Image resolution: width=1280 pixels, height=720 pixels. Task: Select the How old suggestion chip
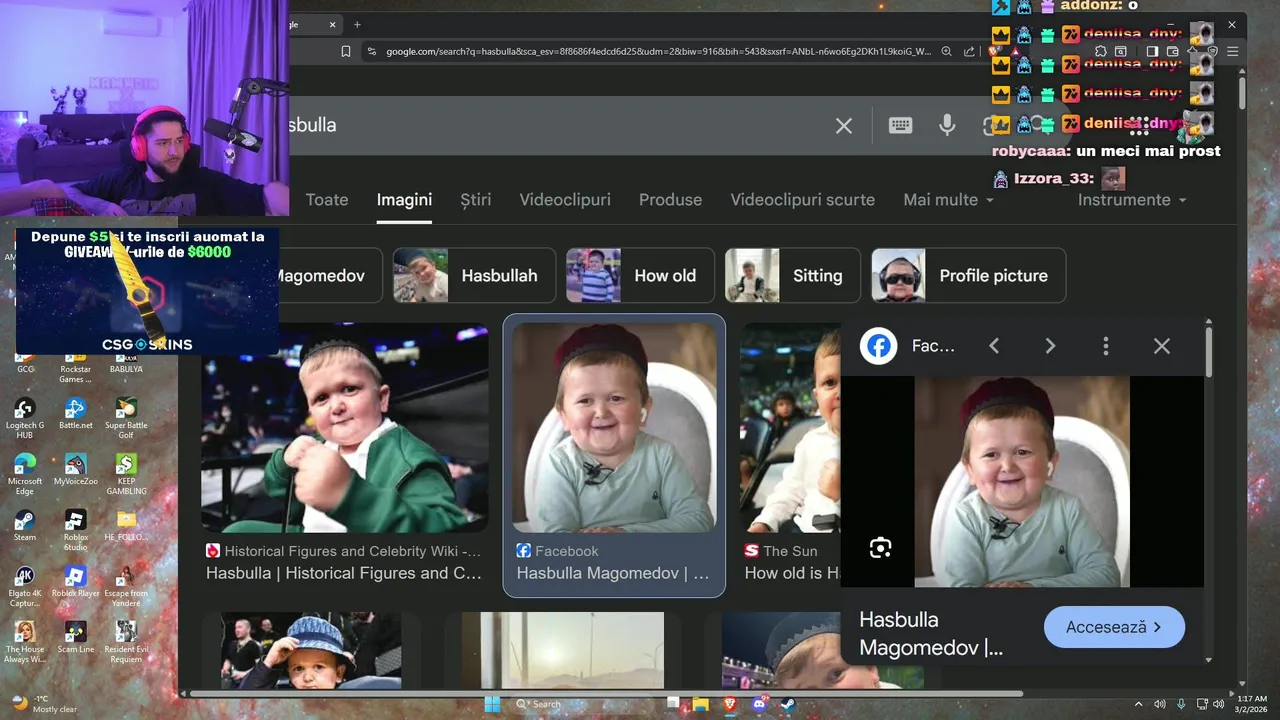[x=640, y=275]
